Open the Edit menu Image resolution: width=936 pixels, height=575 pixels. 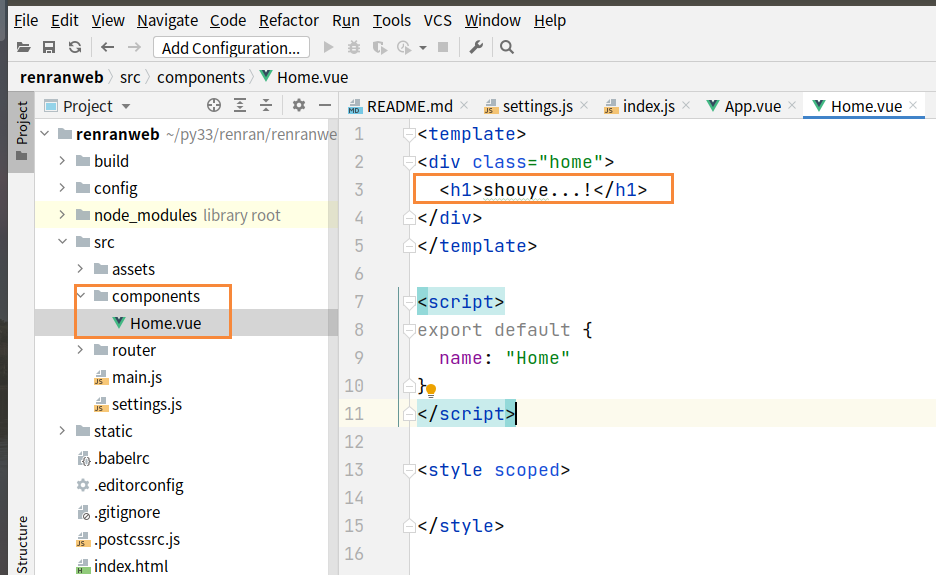click(64, 20)
